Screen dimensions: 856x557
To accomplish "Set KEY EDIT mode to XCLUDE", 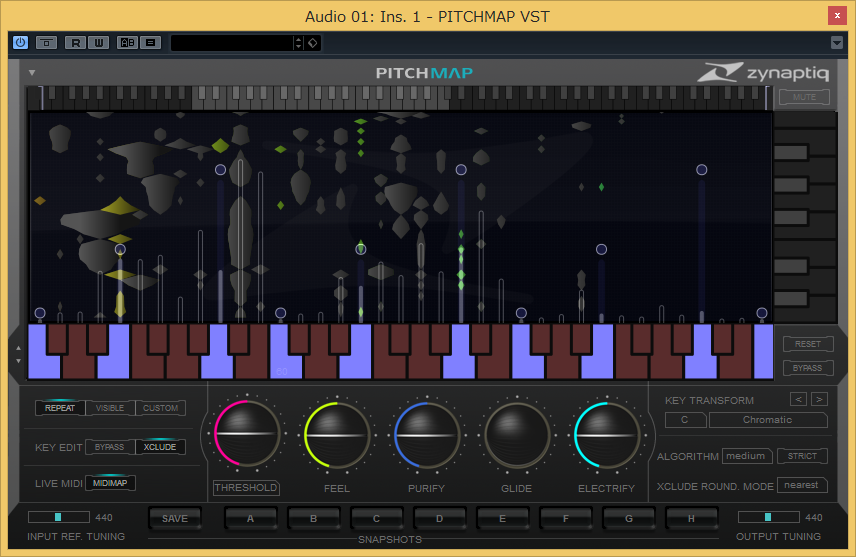I will [160, 447].
